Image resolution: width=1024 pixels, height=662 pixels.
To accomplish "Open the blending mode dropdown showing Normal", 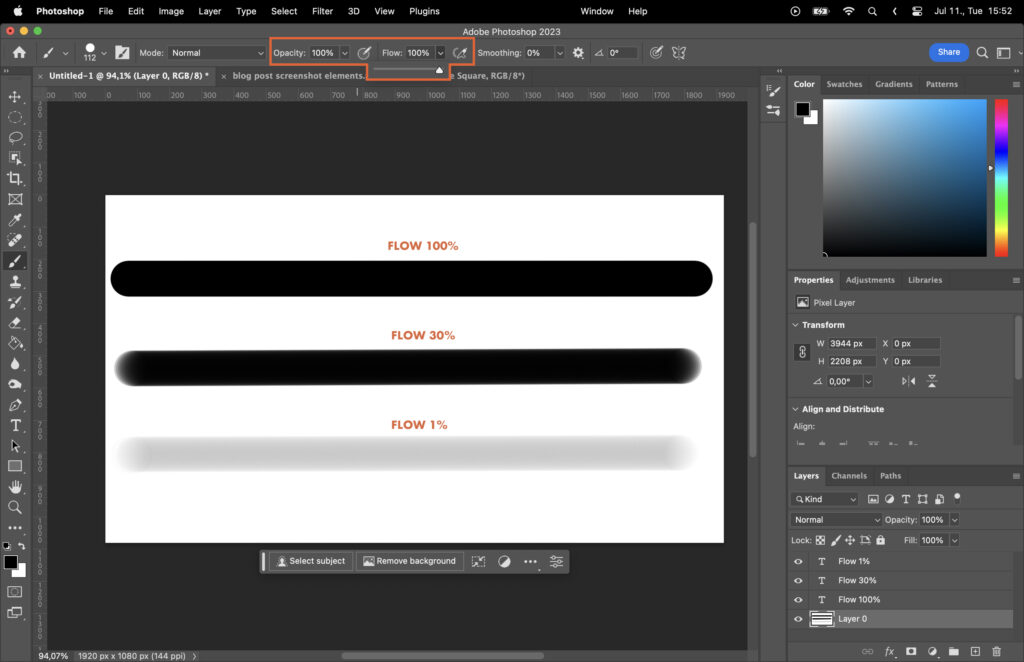I will [x=835, y=520].
